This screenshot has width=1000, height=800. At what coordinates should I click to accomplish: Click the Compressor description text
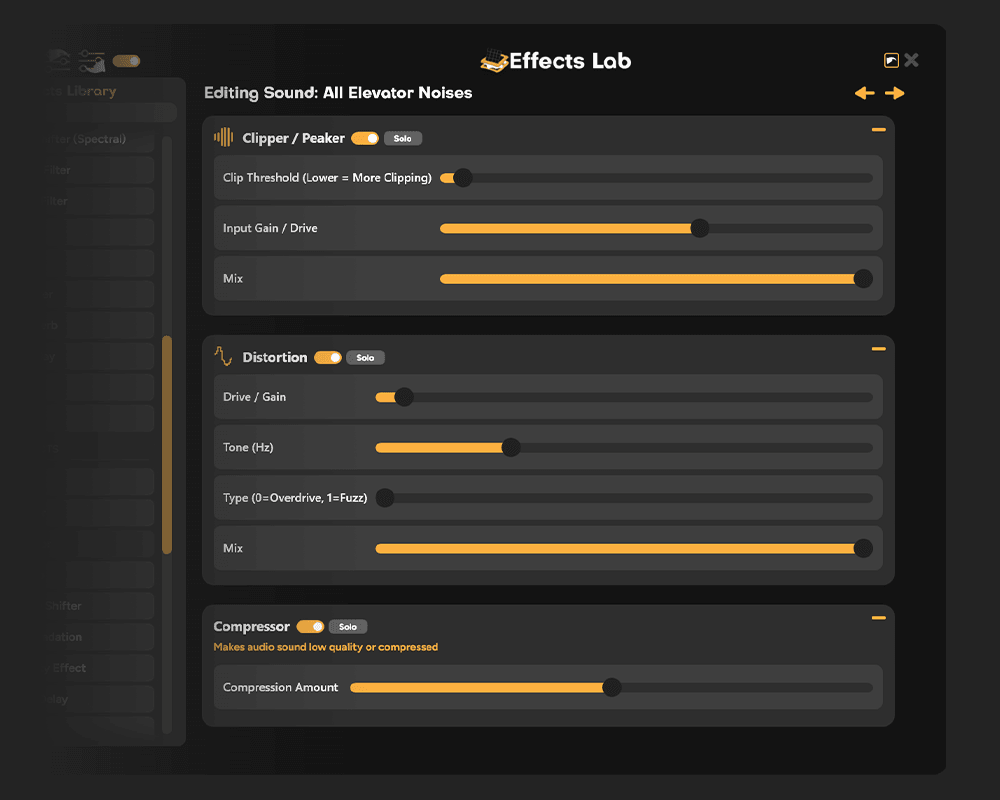pyautogui.click(x=325, y=647)
